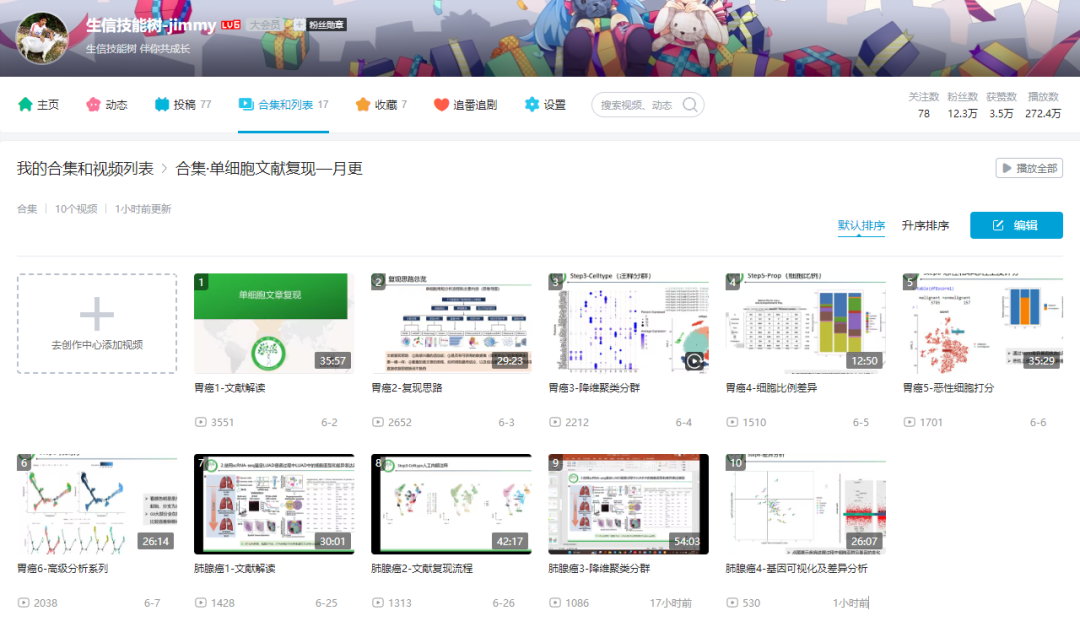This screenshot has width=1080, height=627.
Task: Click the title 胃癌1-文献解读
Action: pos(229,388)
